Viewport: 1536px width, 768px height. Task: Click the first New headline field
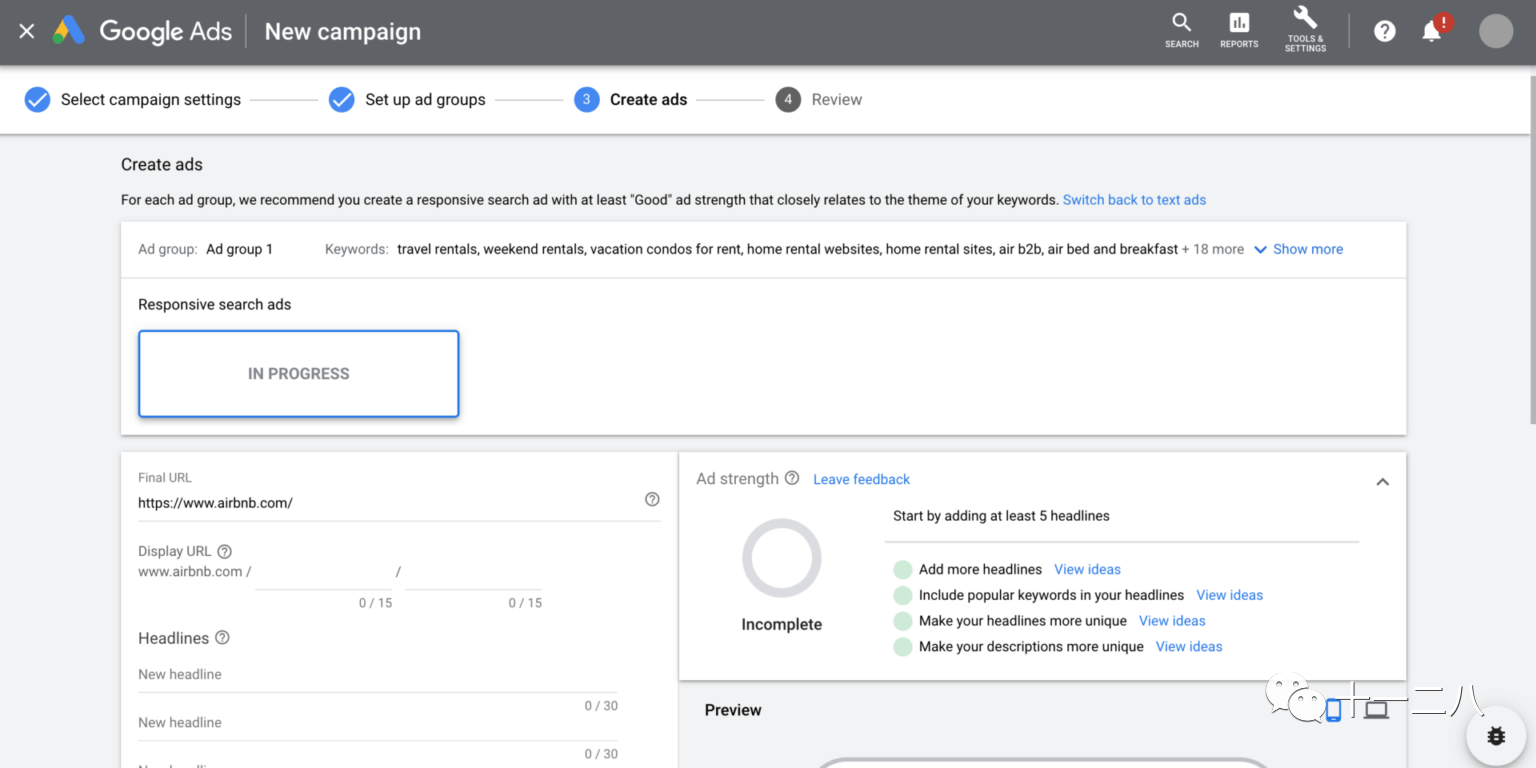point(378,675)
